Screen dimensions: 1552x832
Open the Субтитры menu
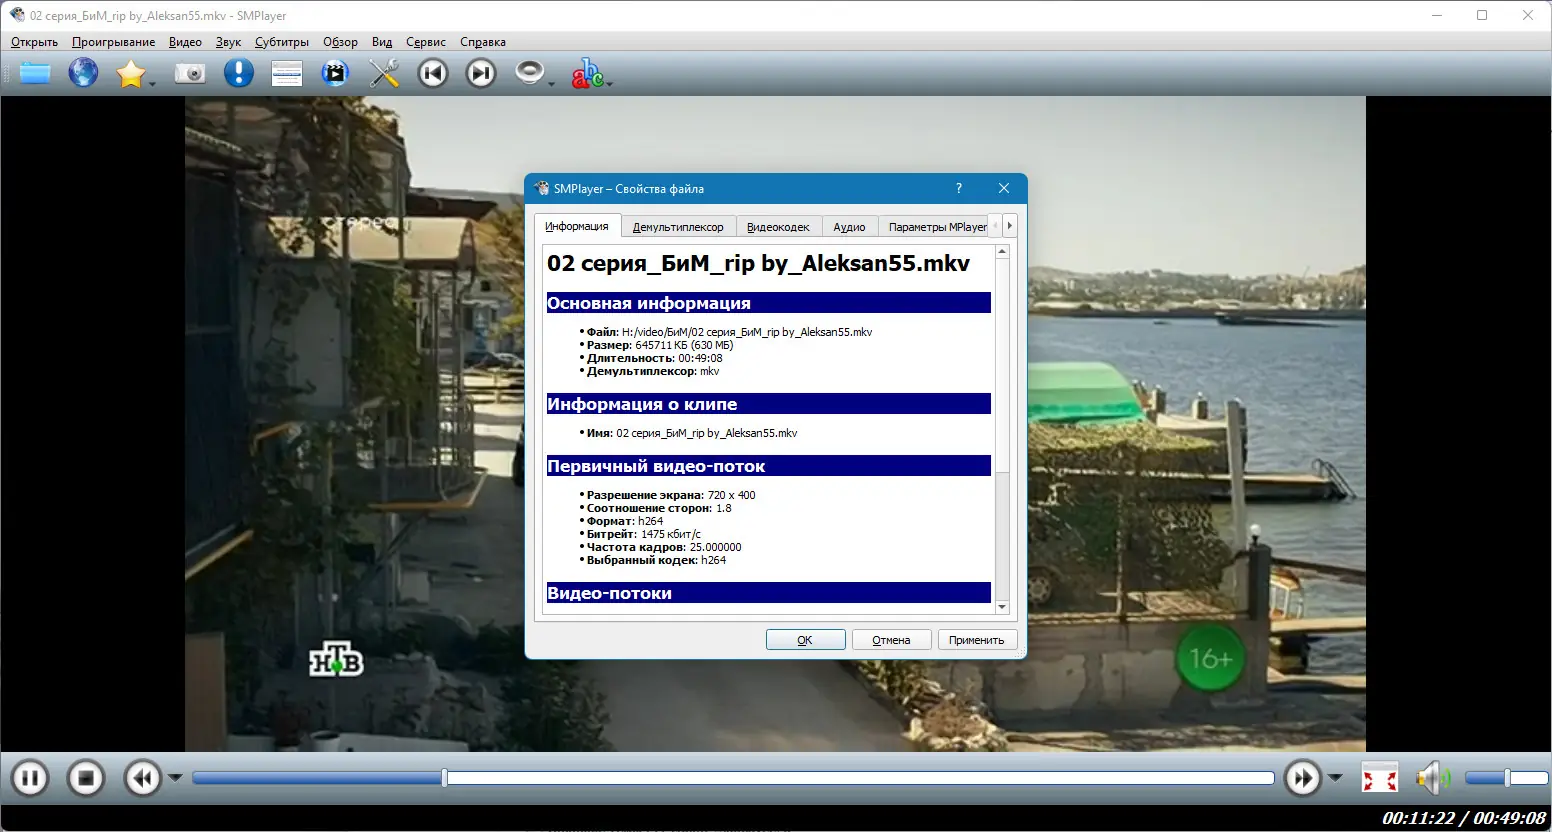pyautogui.click(x=281, y=42)
